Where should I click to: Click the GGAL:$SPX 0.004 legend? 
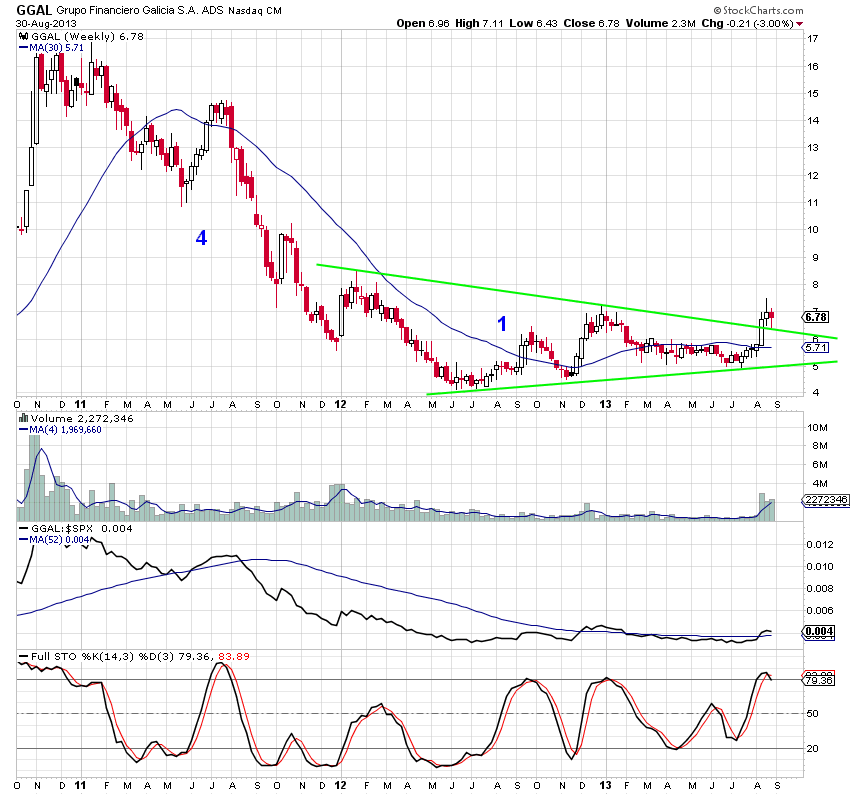76,528
